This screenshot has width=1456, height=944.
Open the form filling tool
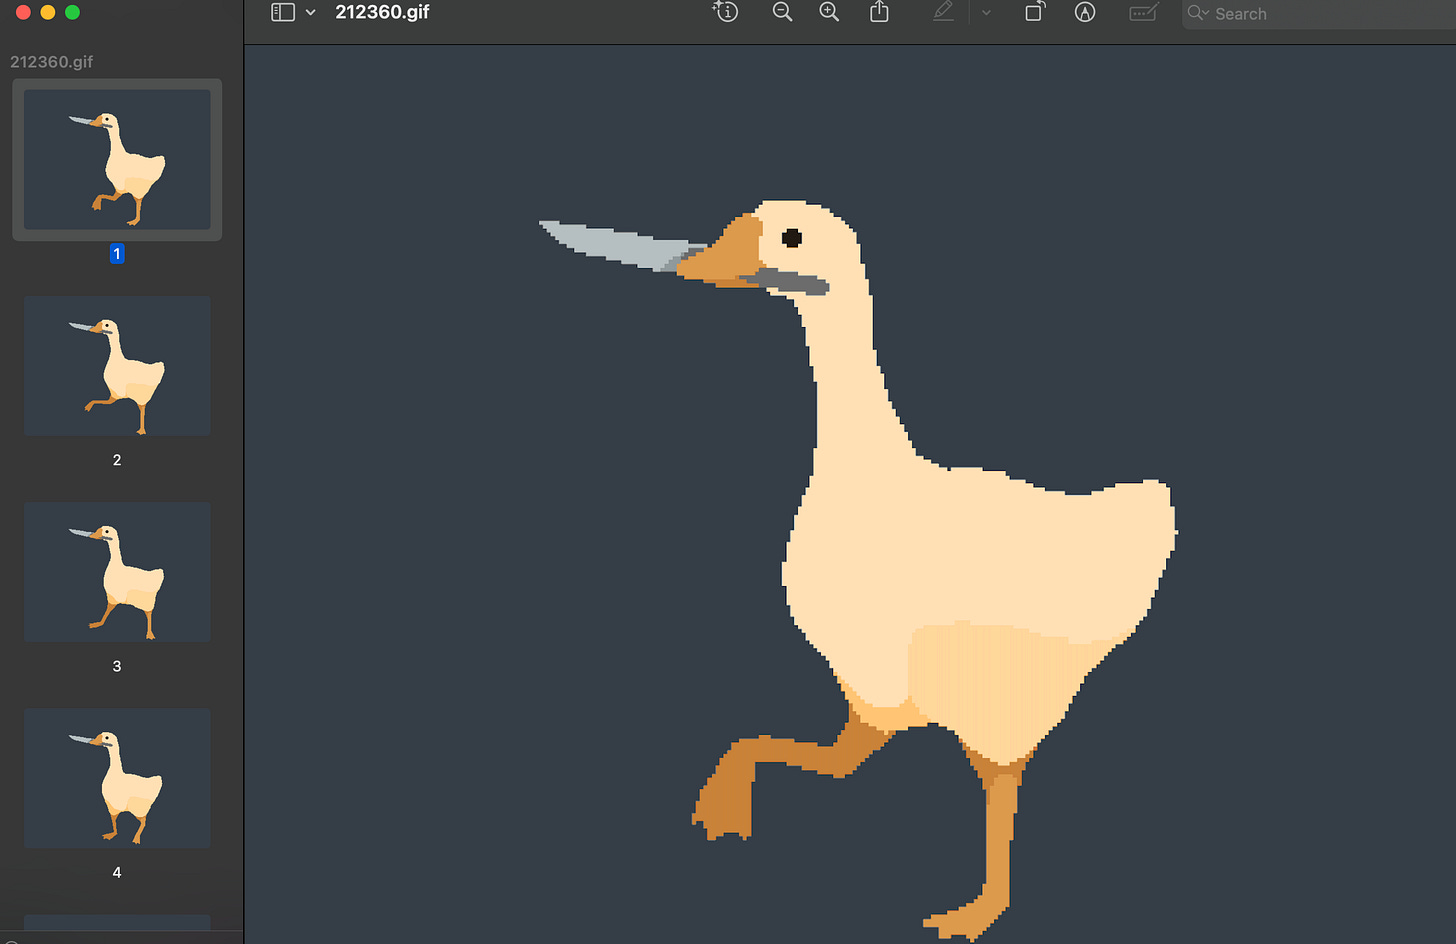pos(1143,12)
